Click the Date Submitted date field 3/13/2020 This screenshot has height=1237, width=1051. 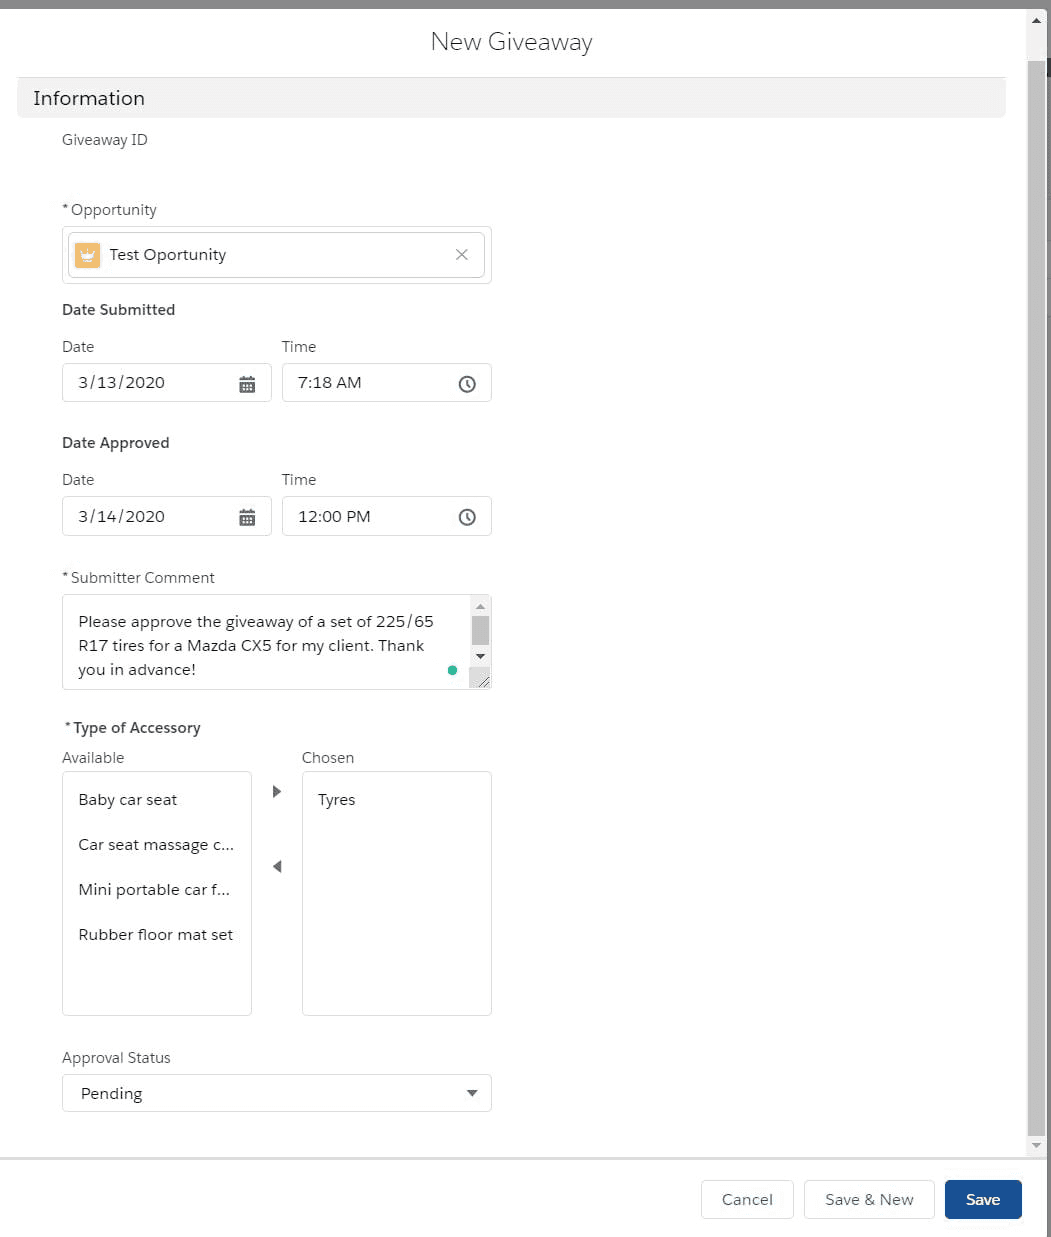[x=167, y=383]
